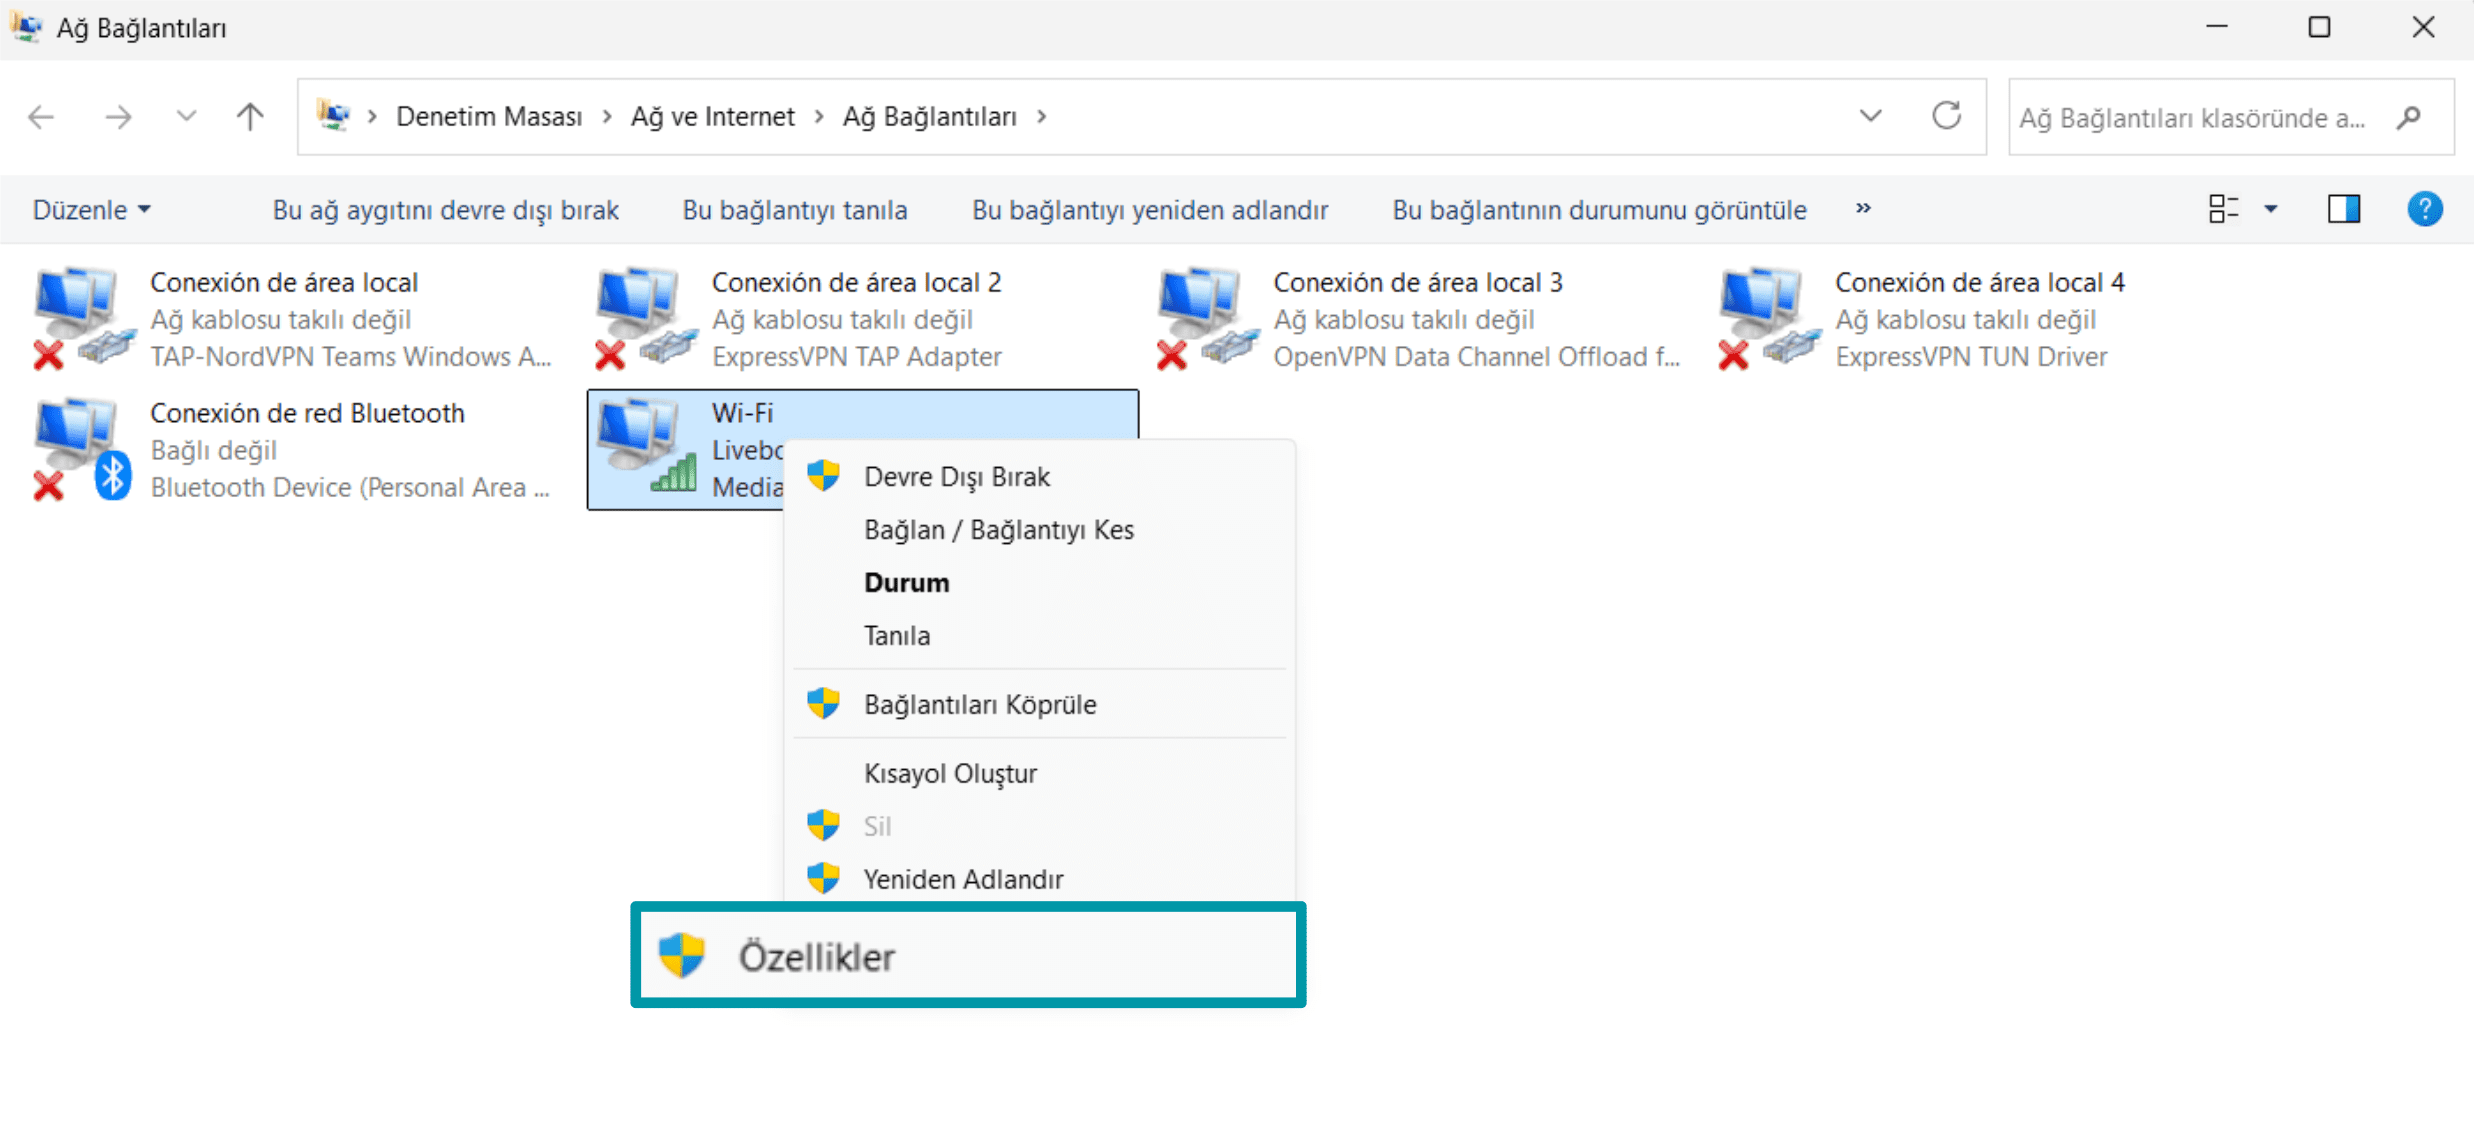Image resolution: width=2474 pixels, height=1130 pixels.
Task: Click the Up one level arrow
Action: [x=250, y=117]
